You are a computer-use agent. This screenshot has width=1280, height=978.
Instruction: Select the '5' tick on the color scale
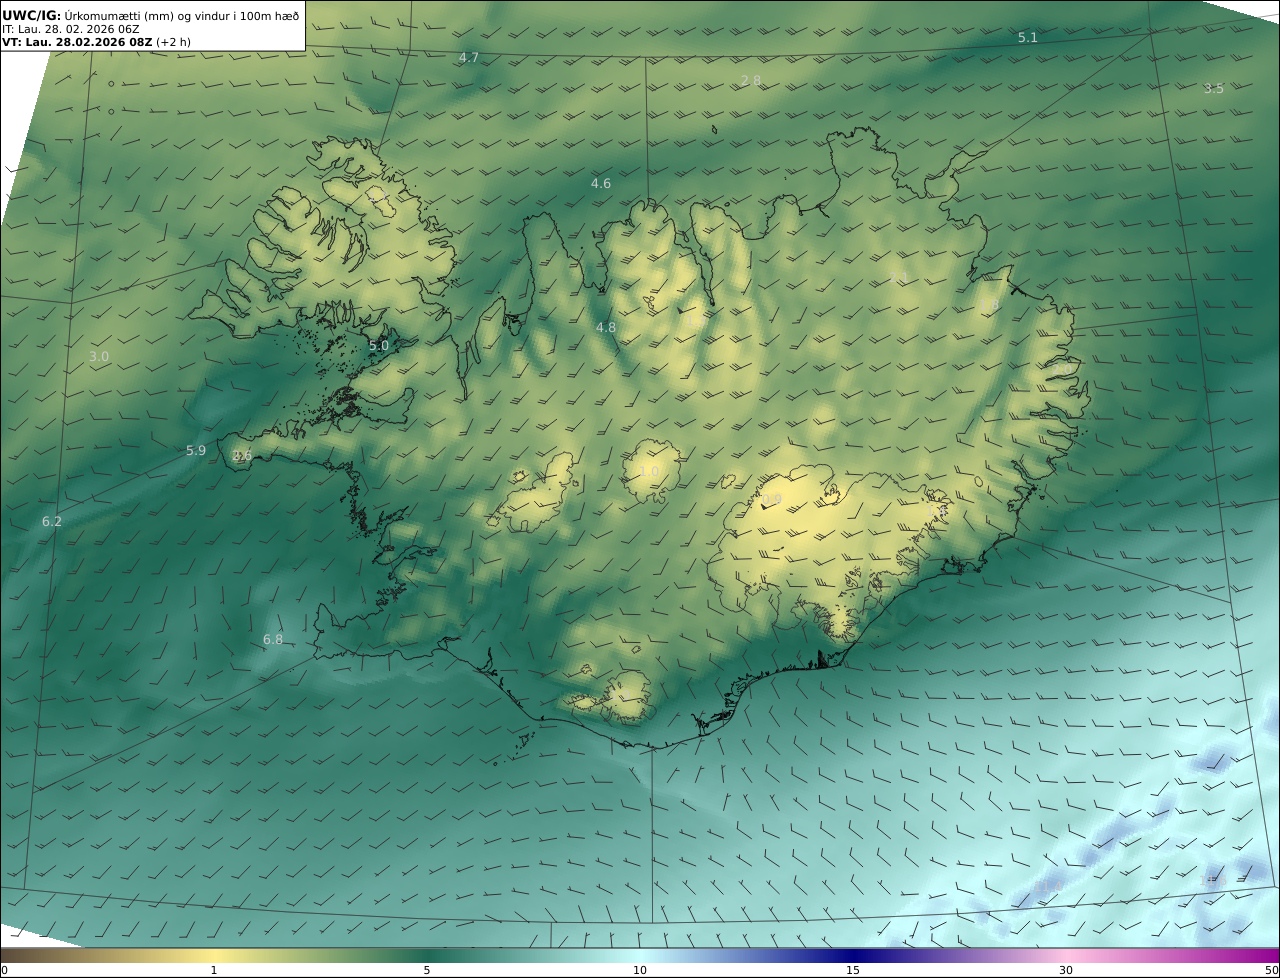(x=427, y=970)
